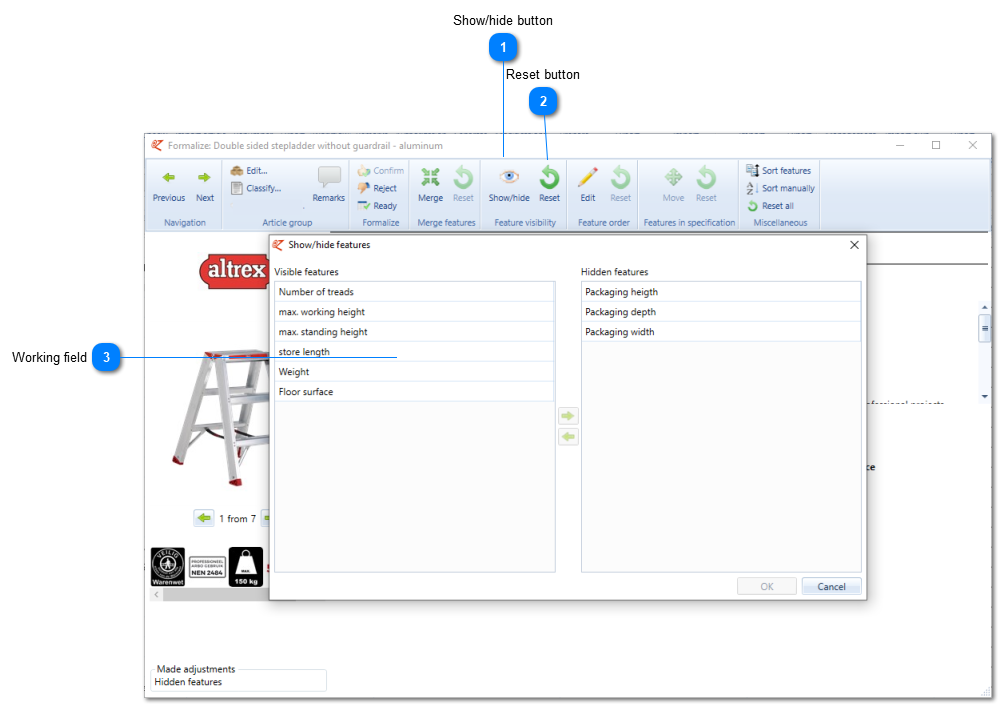
Task: Select 'max. standing height' feature
Action: 414,331
